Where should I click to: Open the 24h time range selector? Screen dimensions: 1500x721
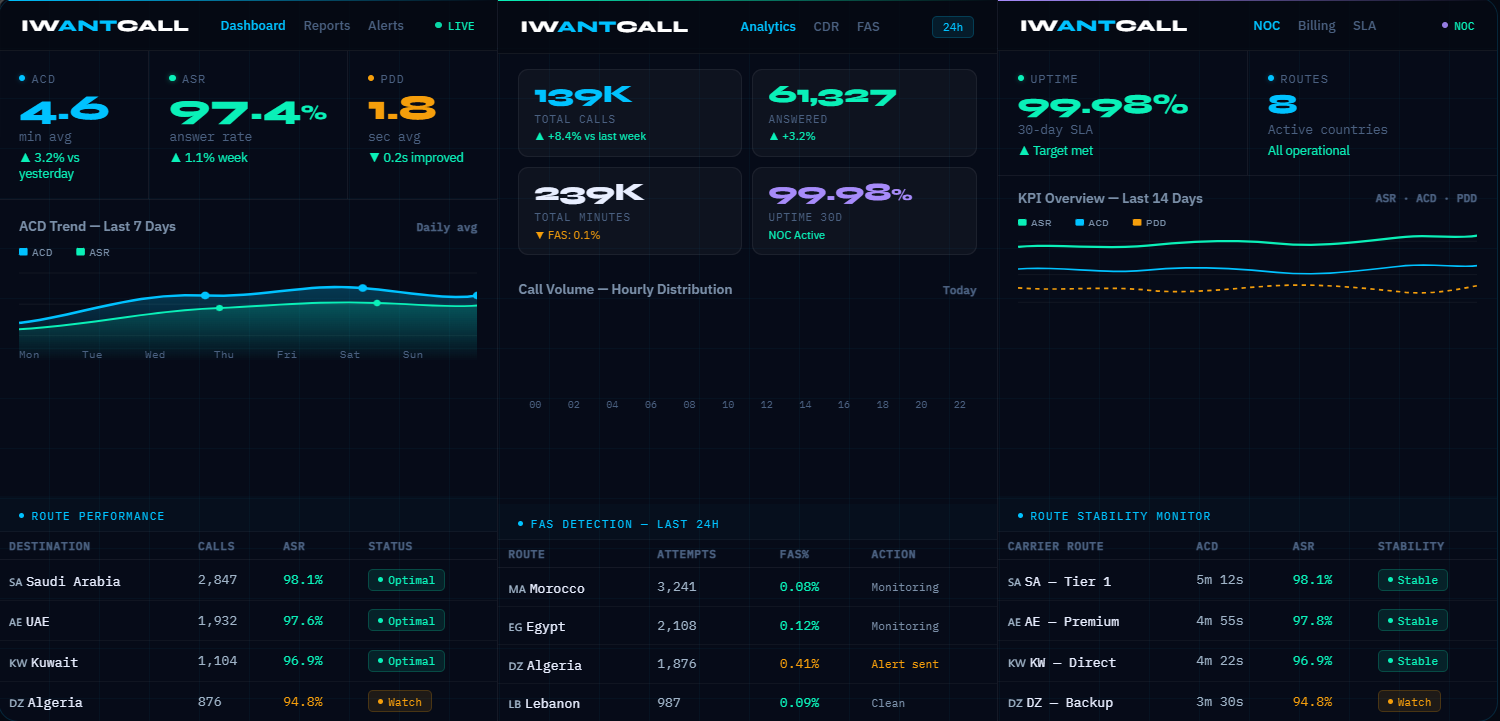click(x=951, y=27)
